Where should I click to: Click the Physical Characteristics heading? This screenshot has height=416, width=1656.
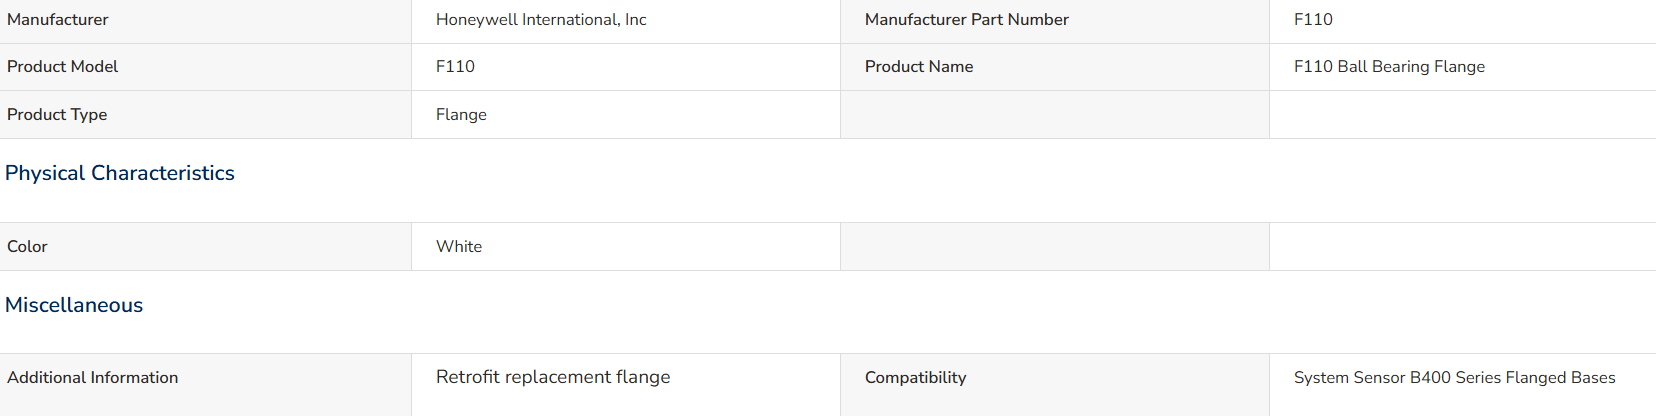(120, 173)
